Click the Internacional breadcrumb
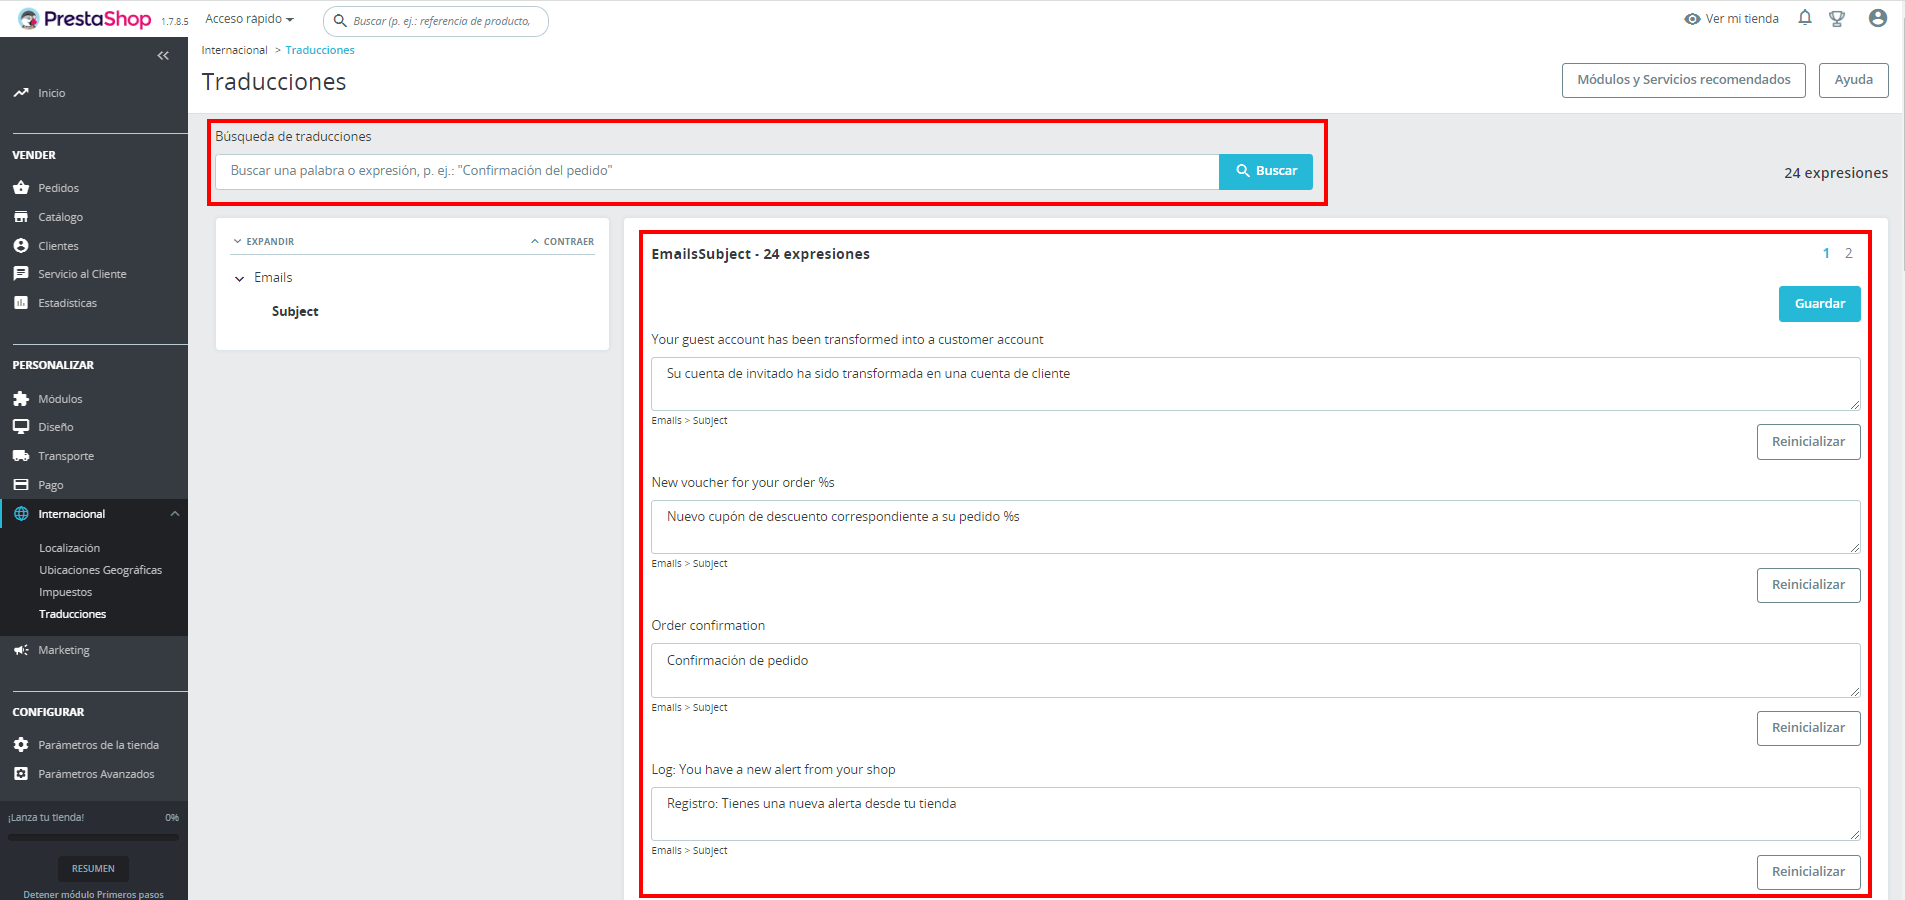 tap(235, 50)
